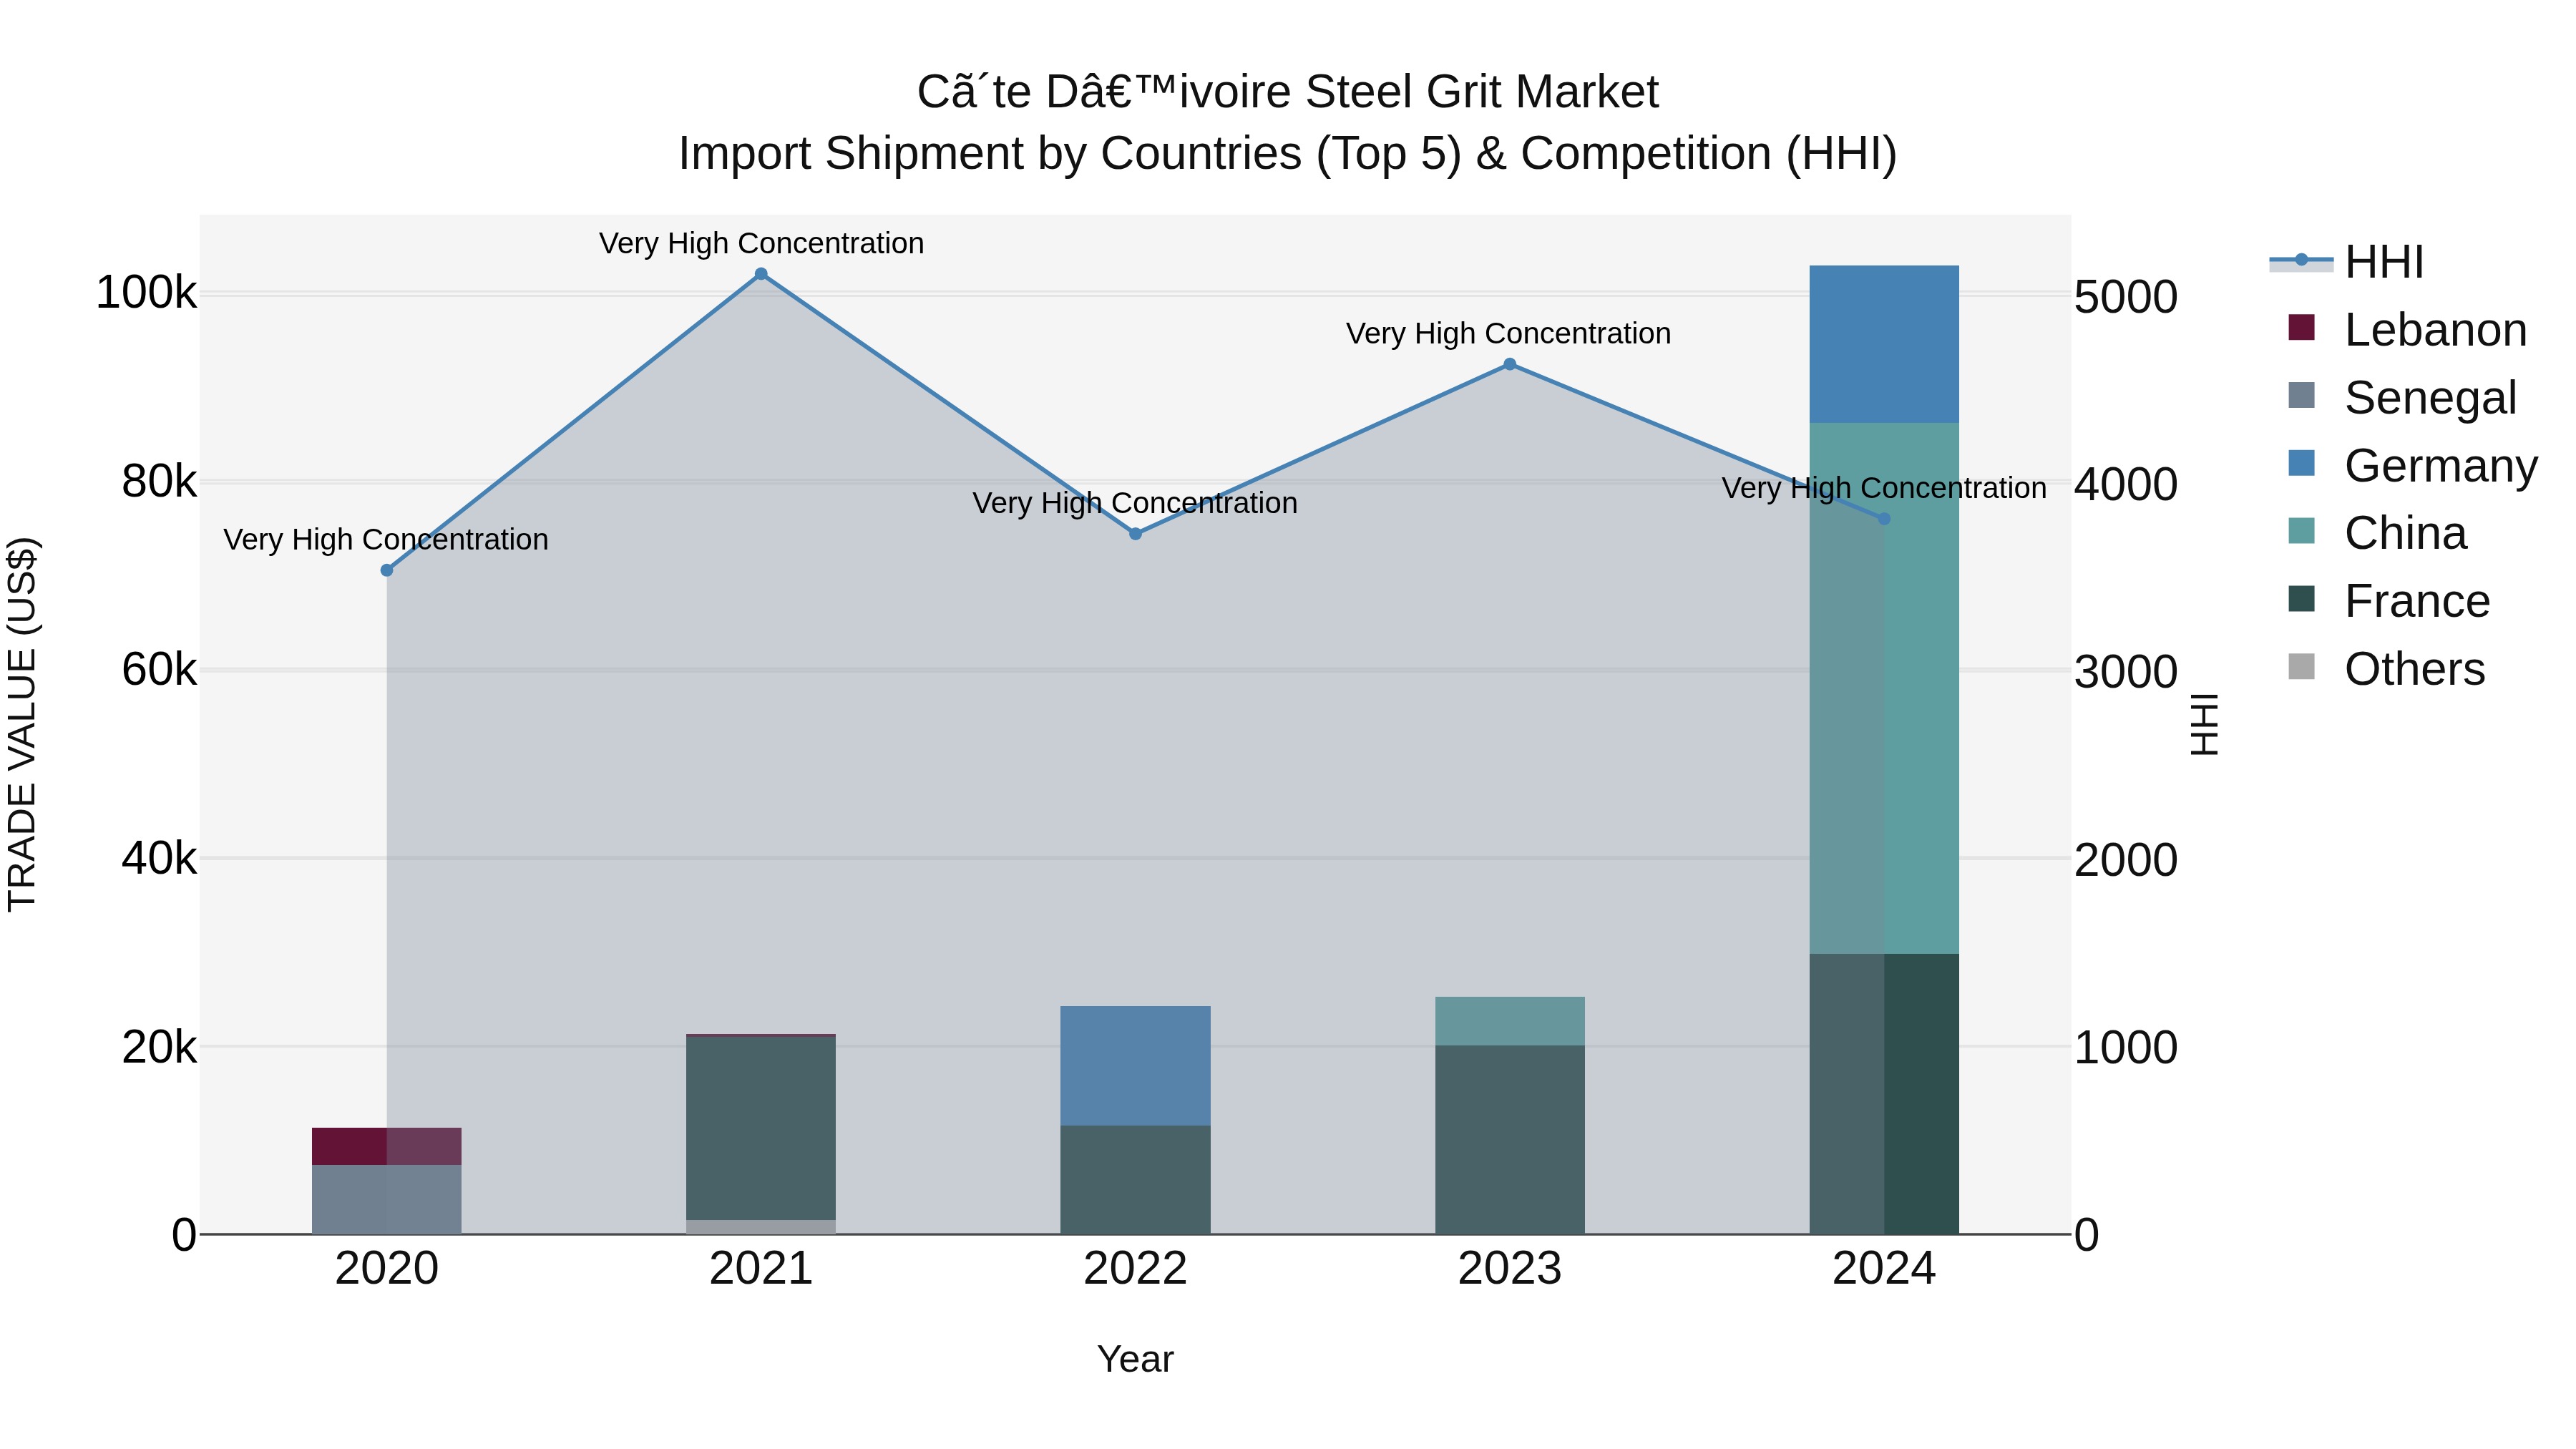Toggle the HHI legend entry
The width and height of the screenshot is (2576, 1449).
coord(2346,262)
